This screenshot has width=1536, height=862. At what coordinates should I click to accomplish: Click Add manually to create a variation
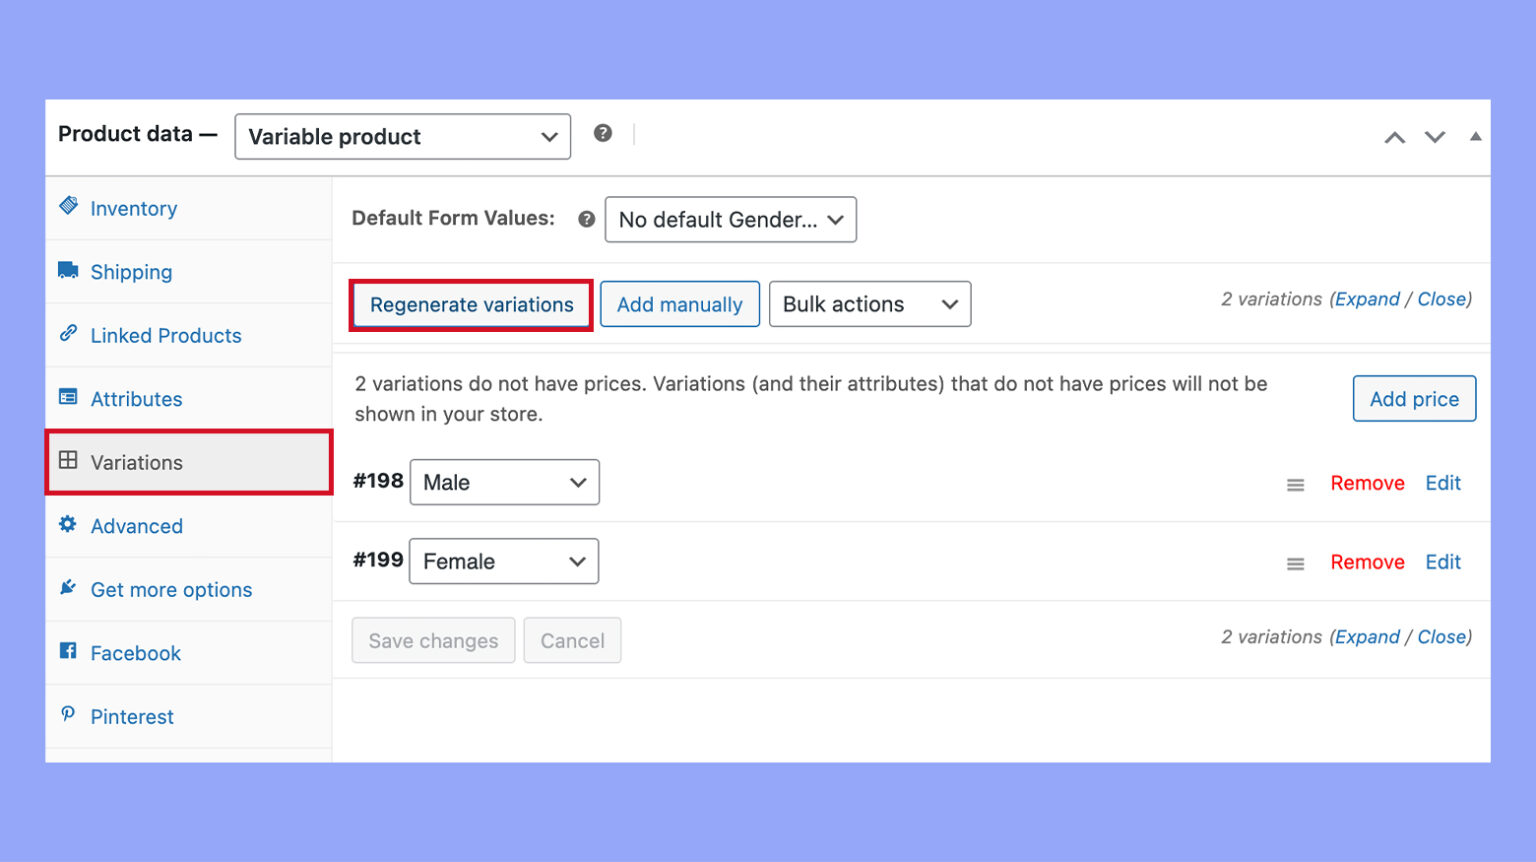(680, 304)
